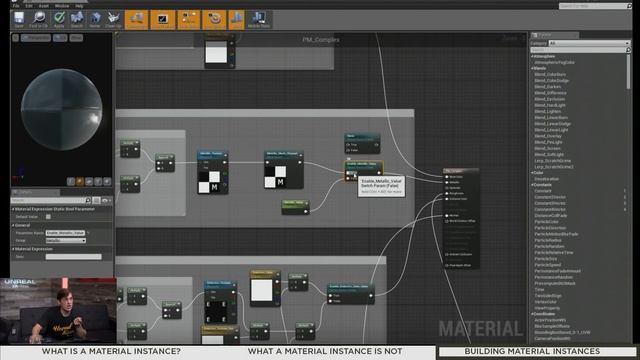Click the Details panel search field
This screenshot has height=360, width=640.
tap(48, 200)
